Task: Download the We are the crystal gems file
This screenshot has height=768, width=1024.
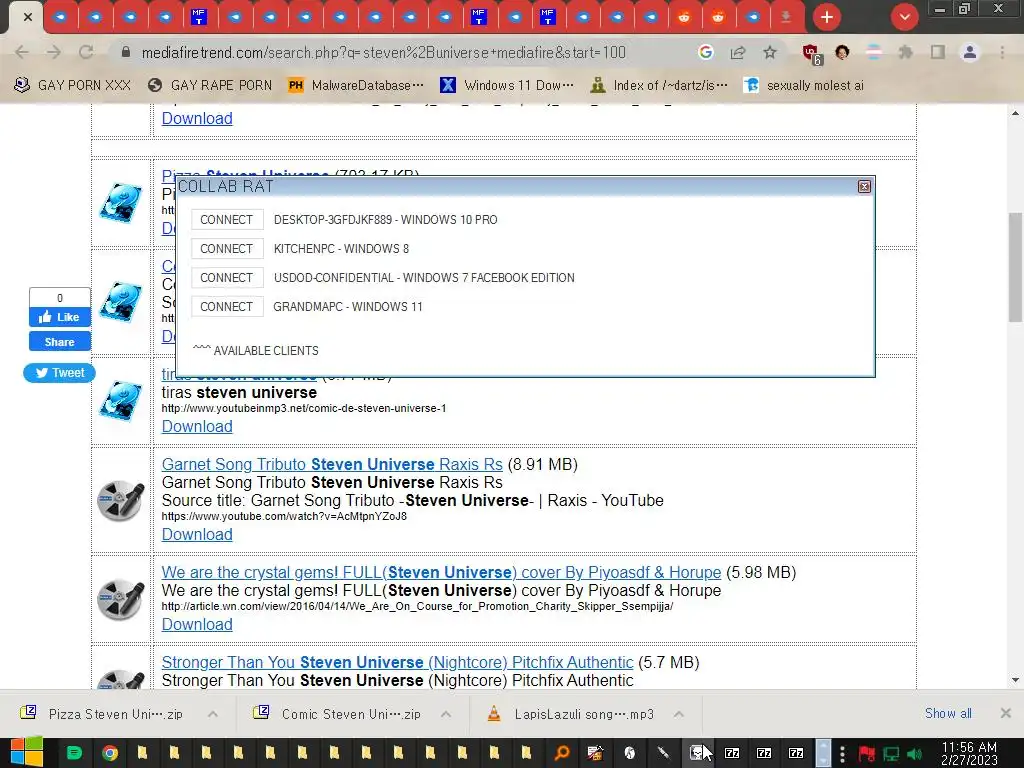Action: point(197,624)
